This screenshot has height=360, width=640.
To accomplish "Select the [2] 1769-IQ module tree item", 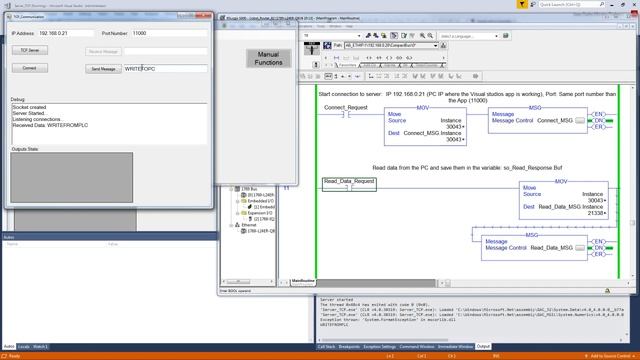I will (261, 219).
